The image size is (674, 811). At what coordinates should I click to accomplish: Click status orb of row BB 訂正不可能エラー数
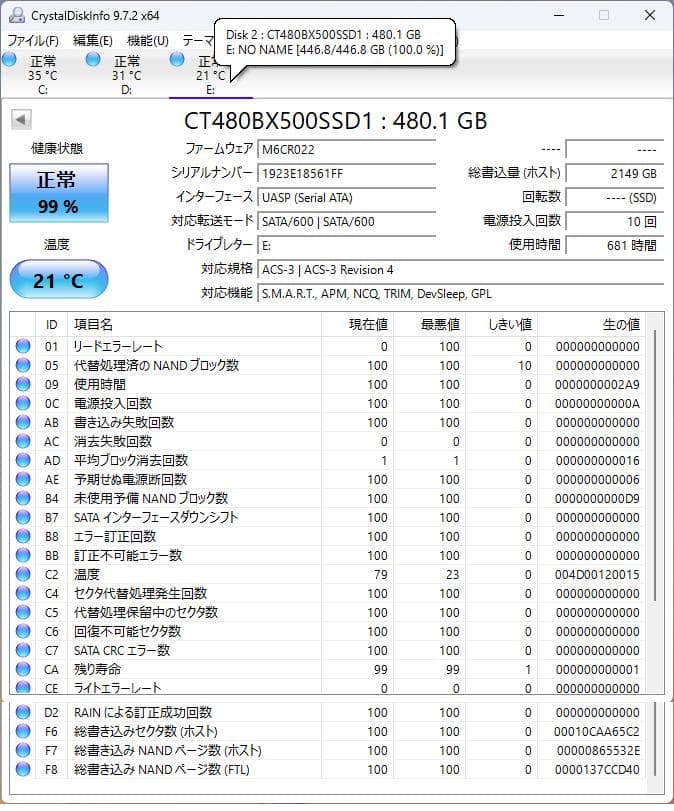click(23, 555)
